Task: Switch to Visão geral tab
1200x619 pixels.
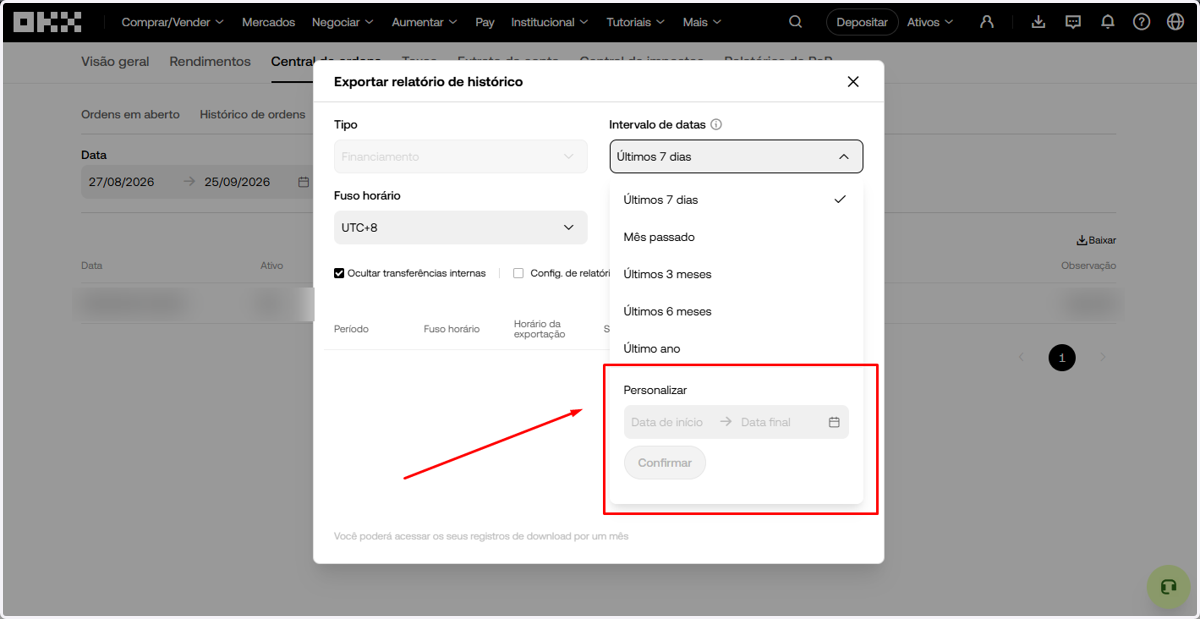Action: (x=115, y=61)
